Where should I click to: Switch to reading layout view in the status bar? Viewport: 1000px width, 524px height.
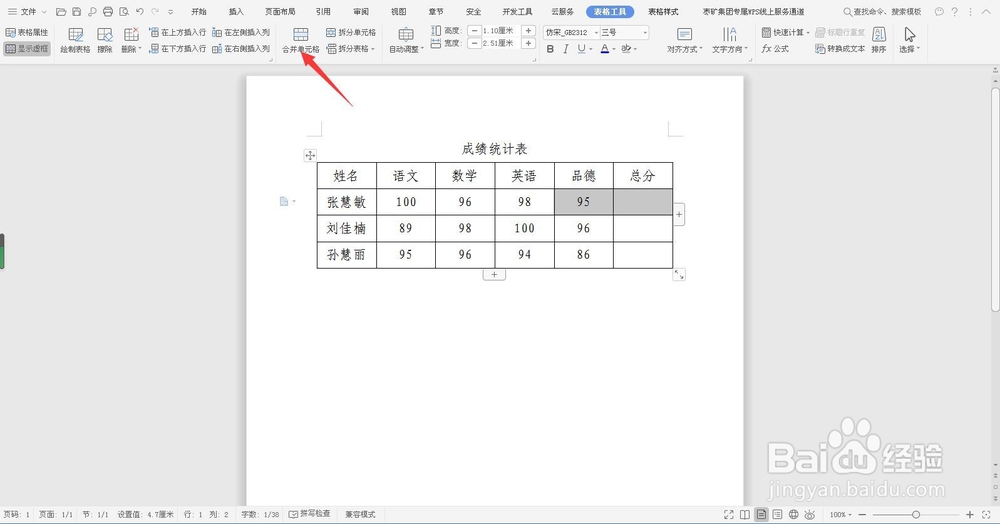point(745,514)
